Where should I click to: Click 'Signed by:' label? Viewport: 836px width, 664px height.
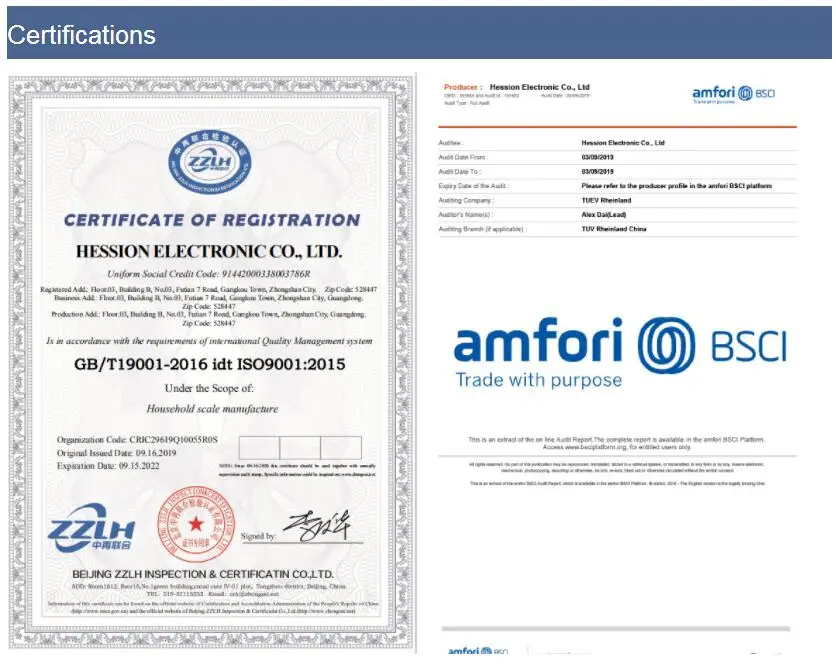point(258,536)
